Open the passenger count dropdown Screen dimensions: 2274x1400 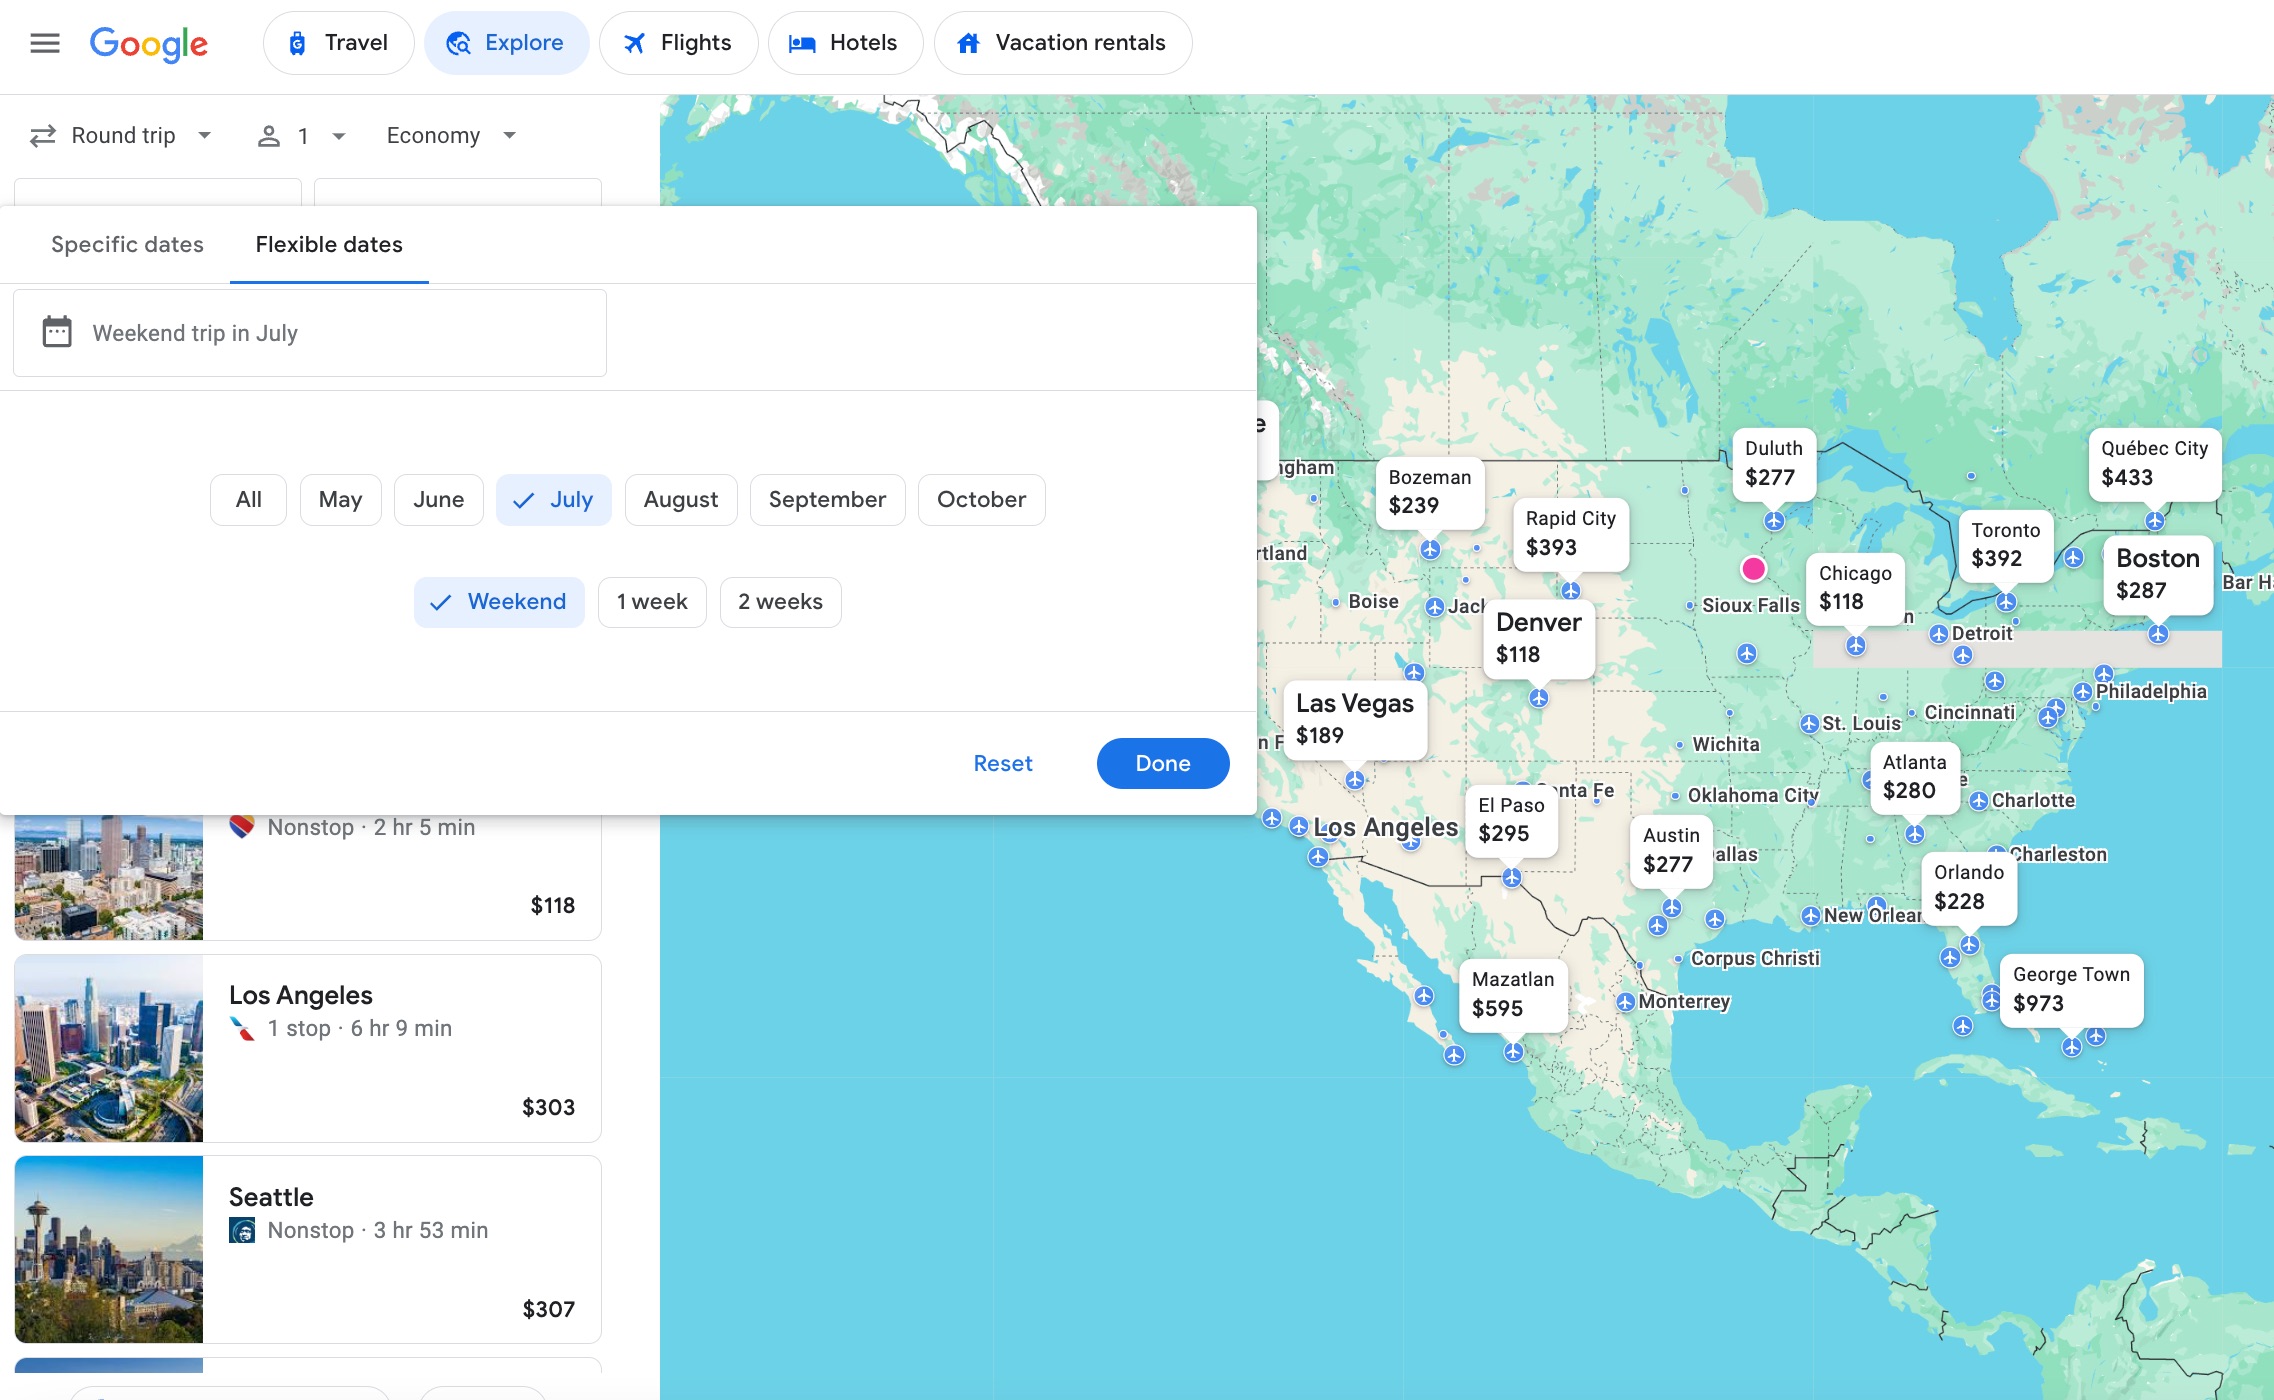coord(302,136)
